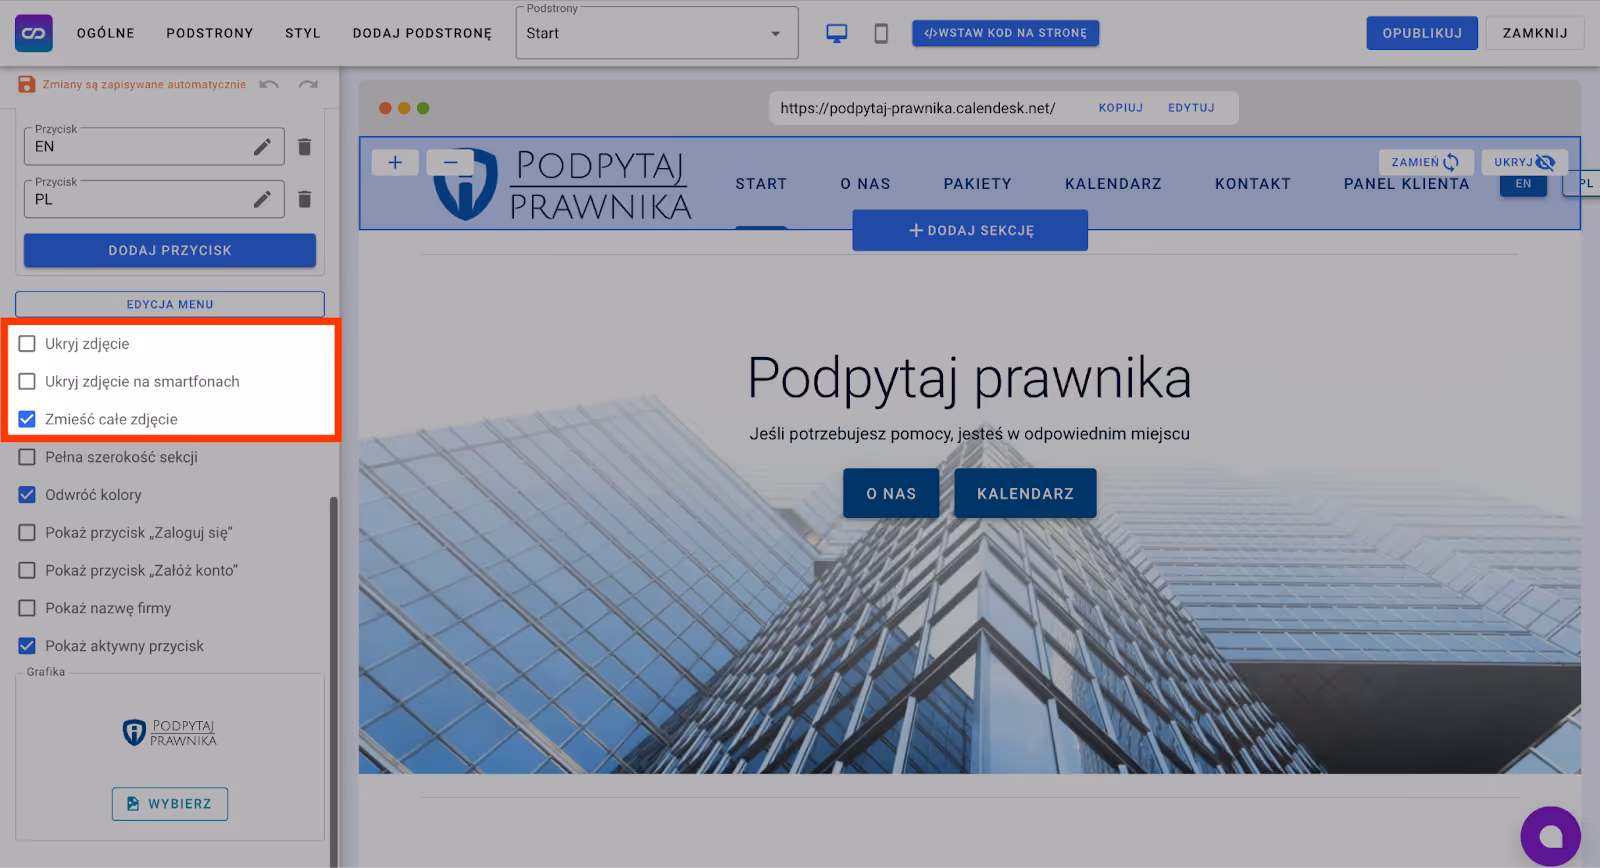This screenshot has height=868, width=1600.
Task: Click the site URL text
Action: click(918, 108)
